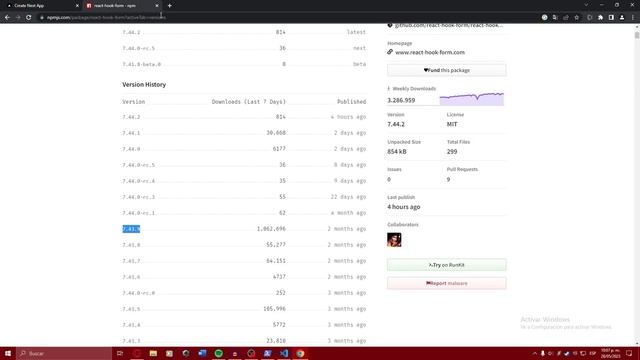The width and height of the screenshot is (640, 360).
Task: Open the notification center icon
Action: tap(629, 353)
